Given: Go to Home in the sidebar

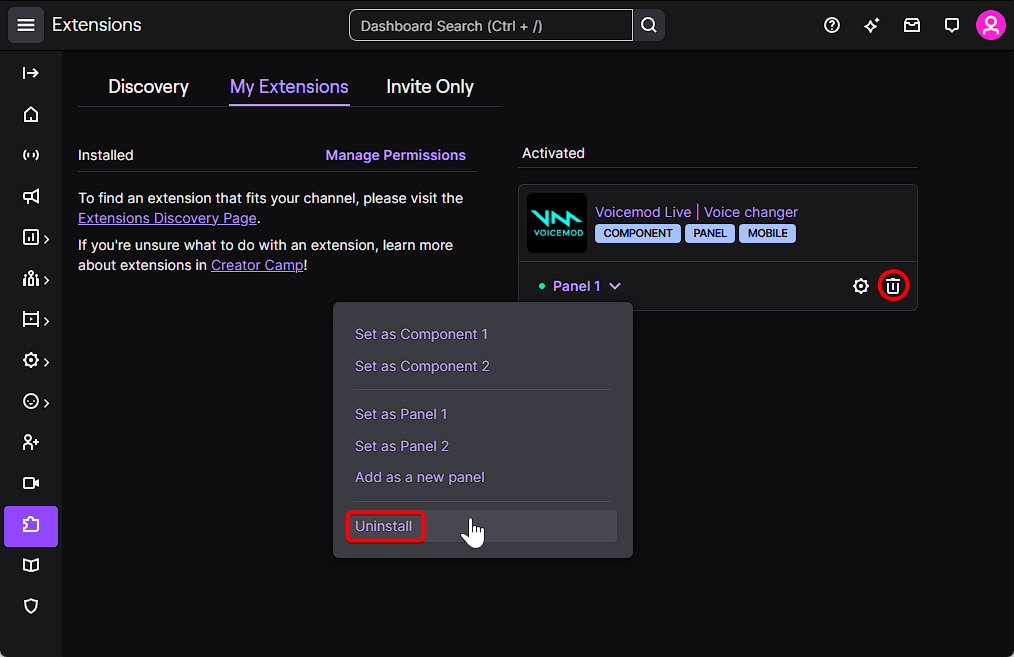Looking at the screenshot, I should tap(31, 114).
